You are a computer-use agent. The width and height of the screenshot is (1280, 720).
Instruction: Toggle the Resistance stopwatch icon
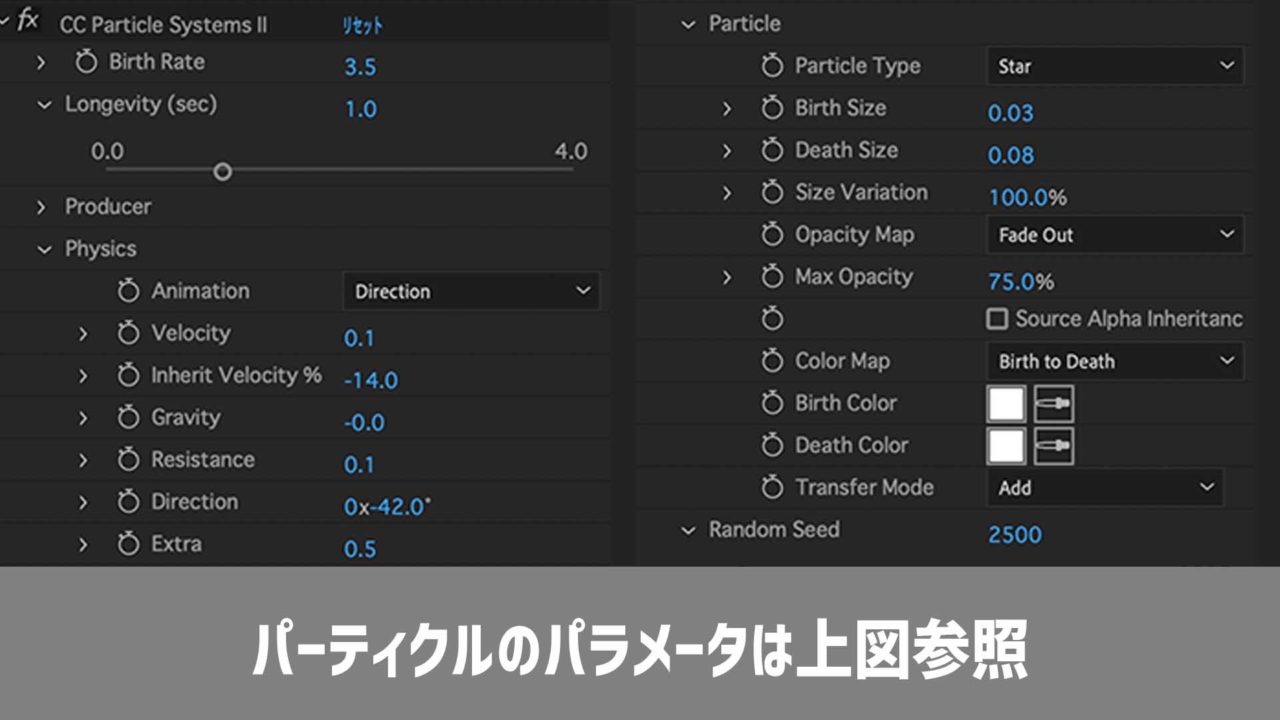click(x=128, y=460)
